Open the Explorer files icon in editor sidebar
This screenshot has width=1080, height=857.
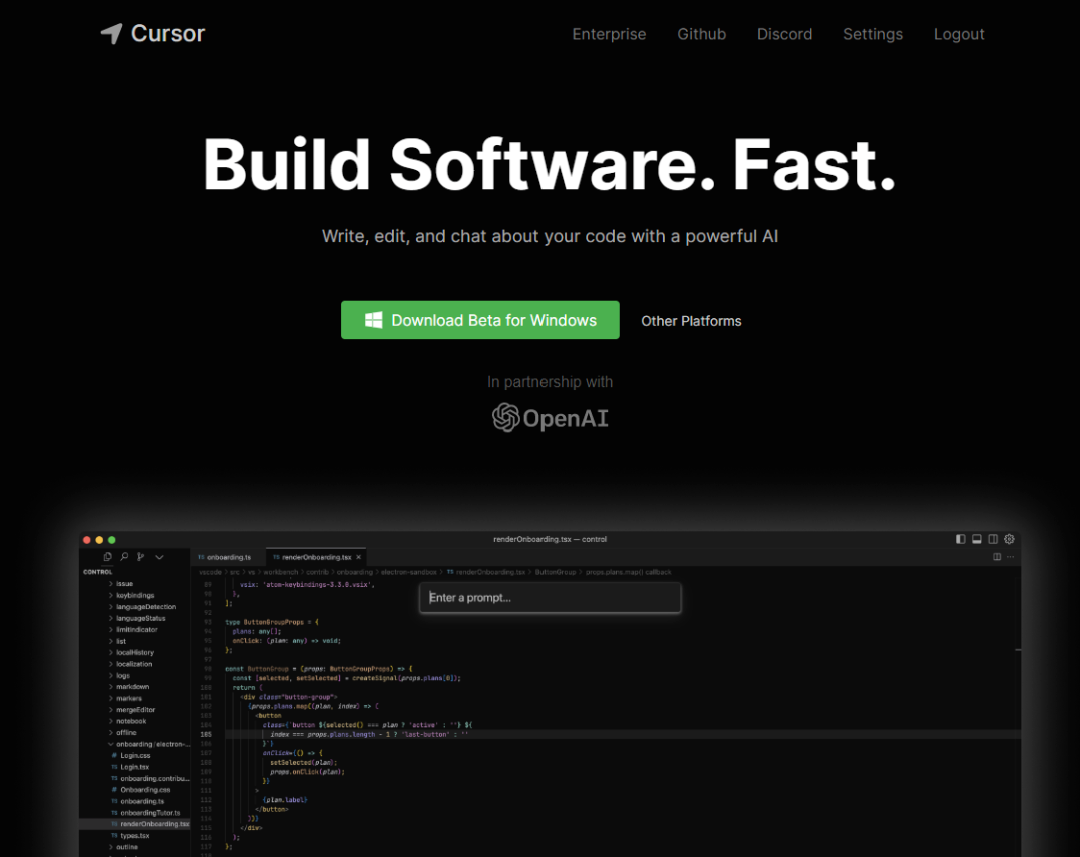[107, 557]
